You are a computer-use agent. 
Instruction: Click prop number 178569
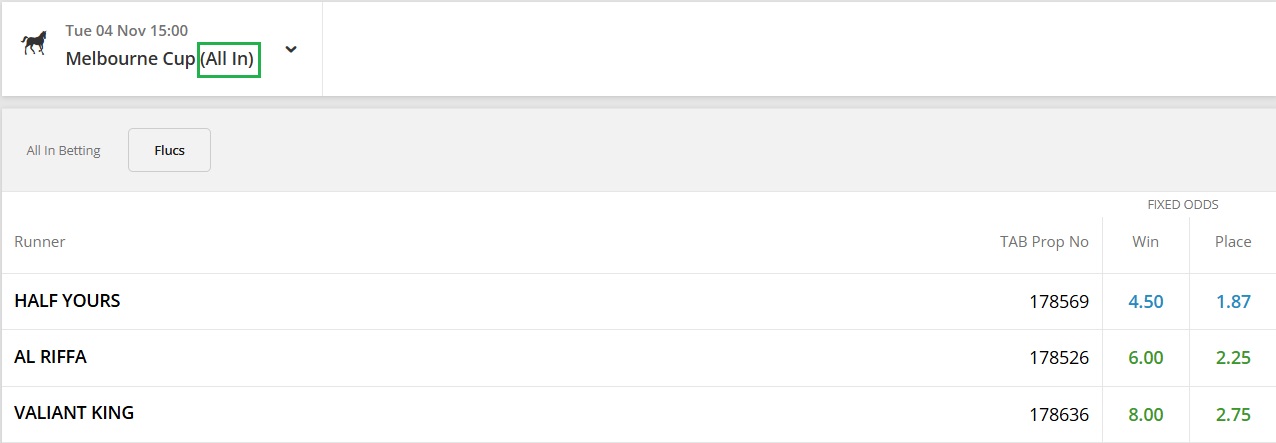click(1059, 301)
